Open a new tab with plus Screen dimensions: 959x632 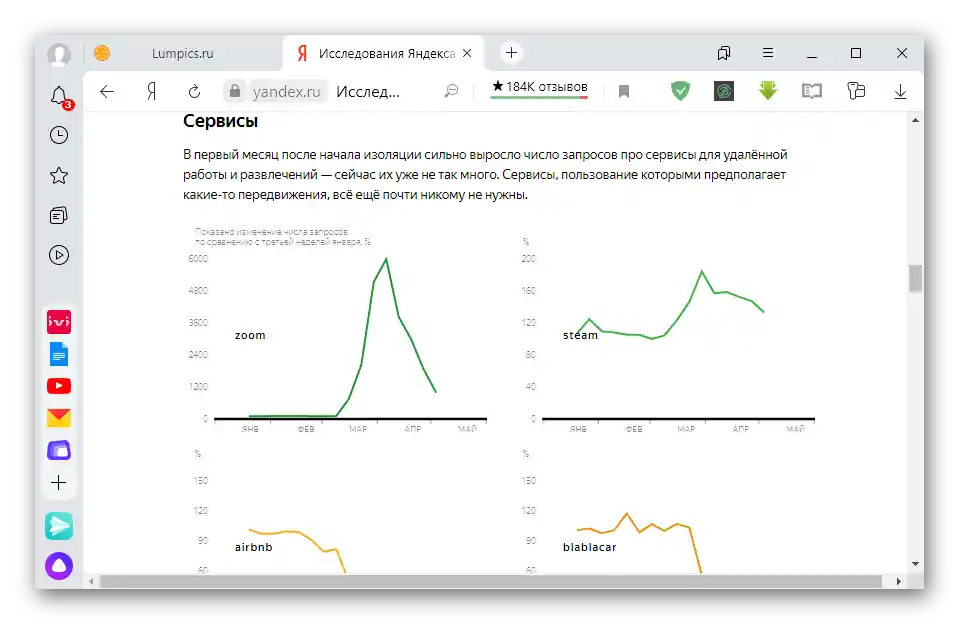[x=511, y=53]
